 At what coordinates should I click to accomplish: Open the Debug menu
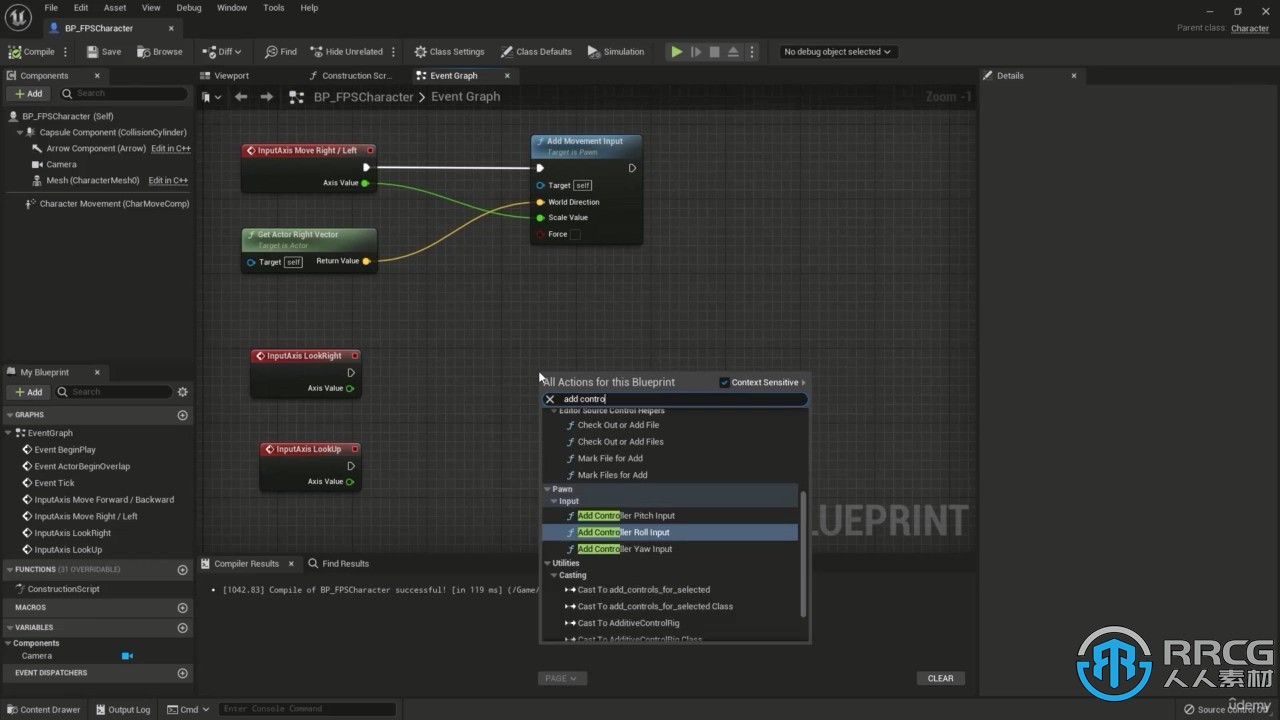[189, 8]
